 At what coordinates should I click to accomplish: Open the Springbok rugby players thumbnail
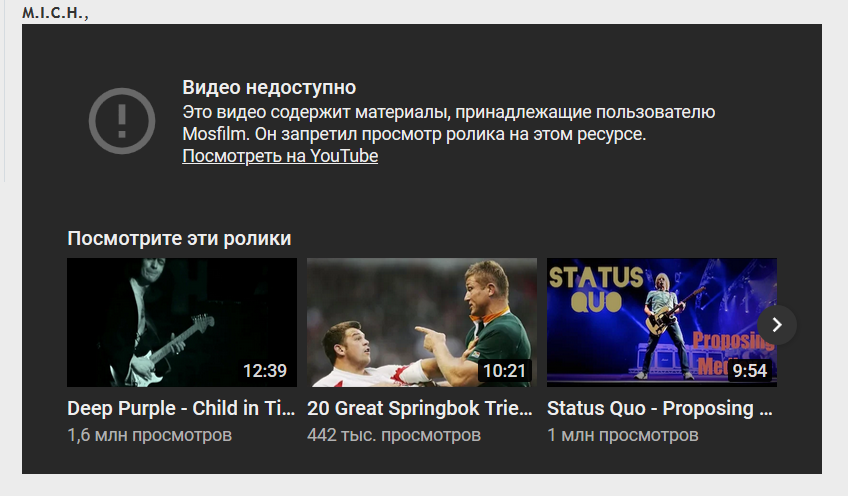tap(422, 322)
